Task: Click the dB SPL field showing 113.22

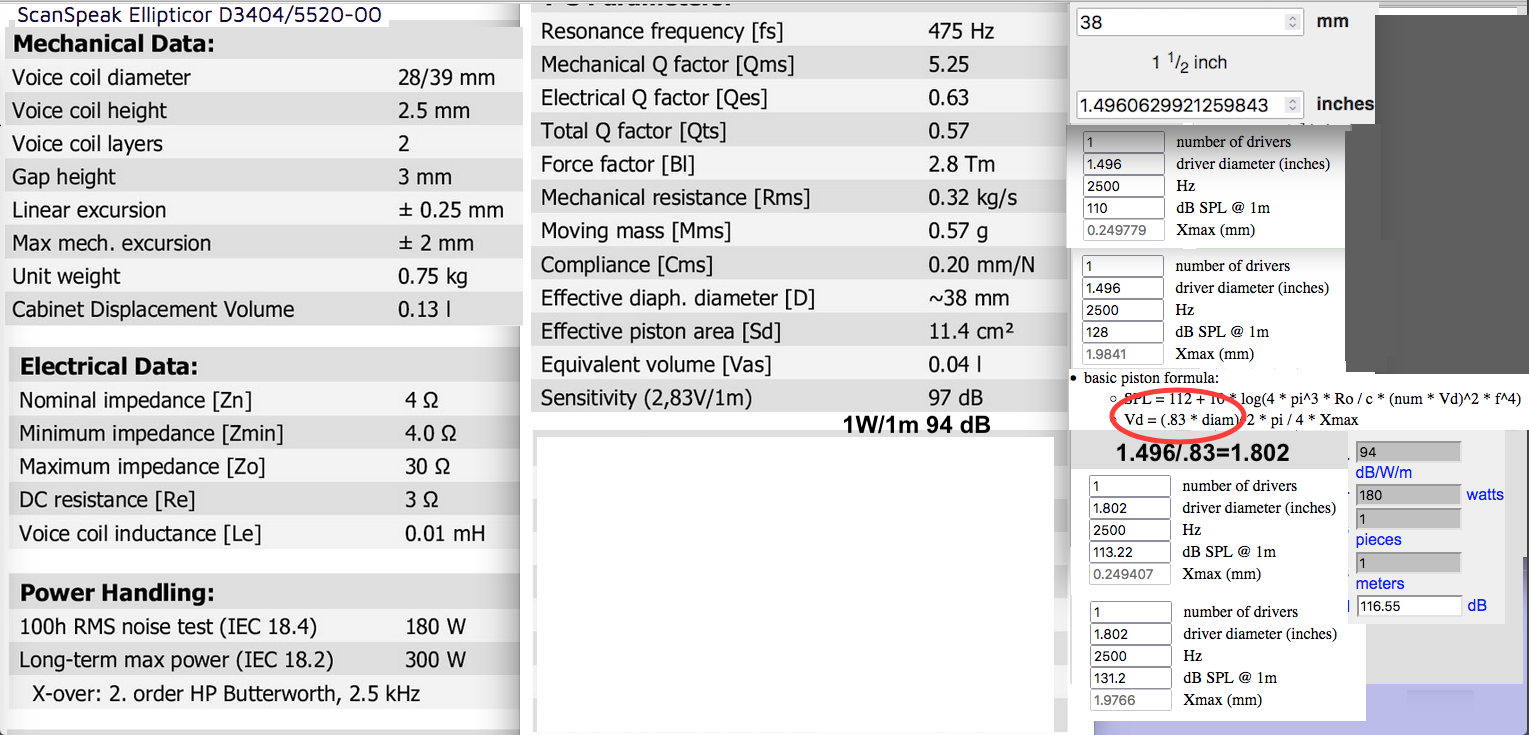Action: (1130, 552)
